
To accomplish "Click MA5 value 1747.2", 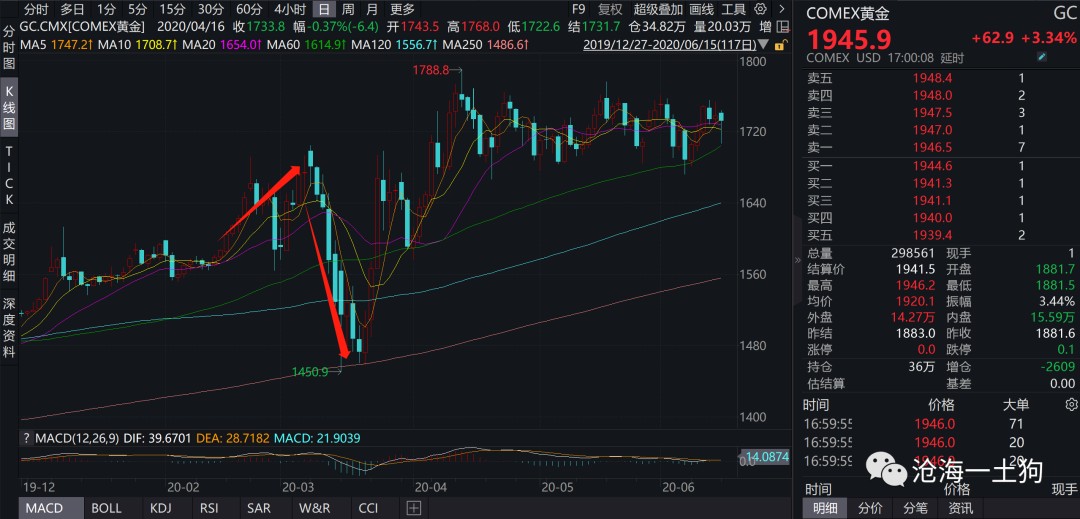I will click(74, 45).
